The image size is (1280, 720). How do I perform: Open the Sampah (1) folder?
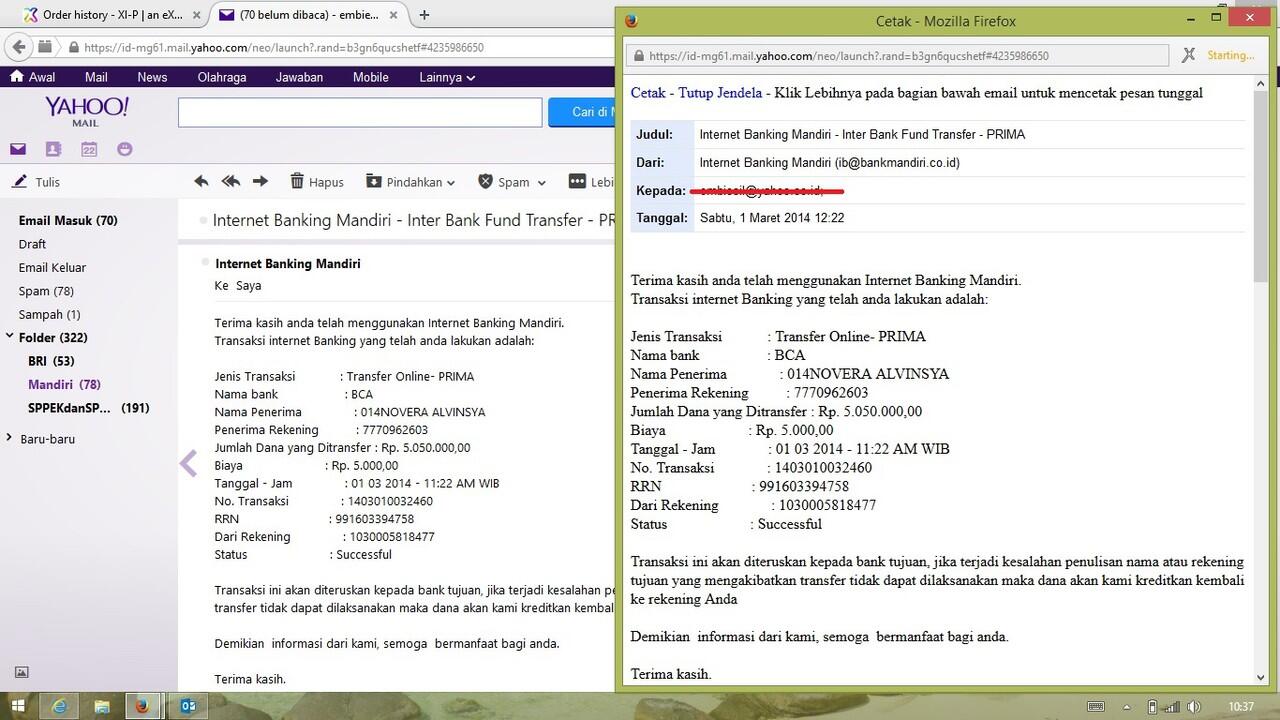pyautogui.click(x=49, y=314)
